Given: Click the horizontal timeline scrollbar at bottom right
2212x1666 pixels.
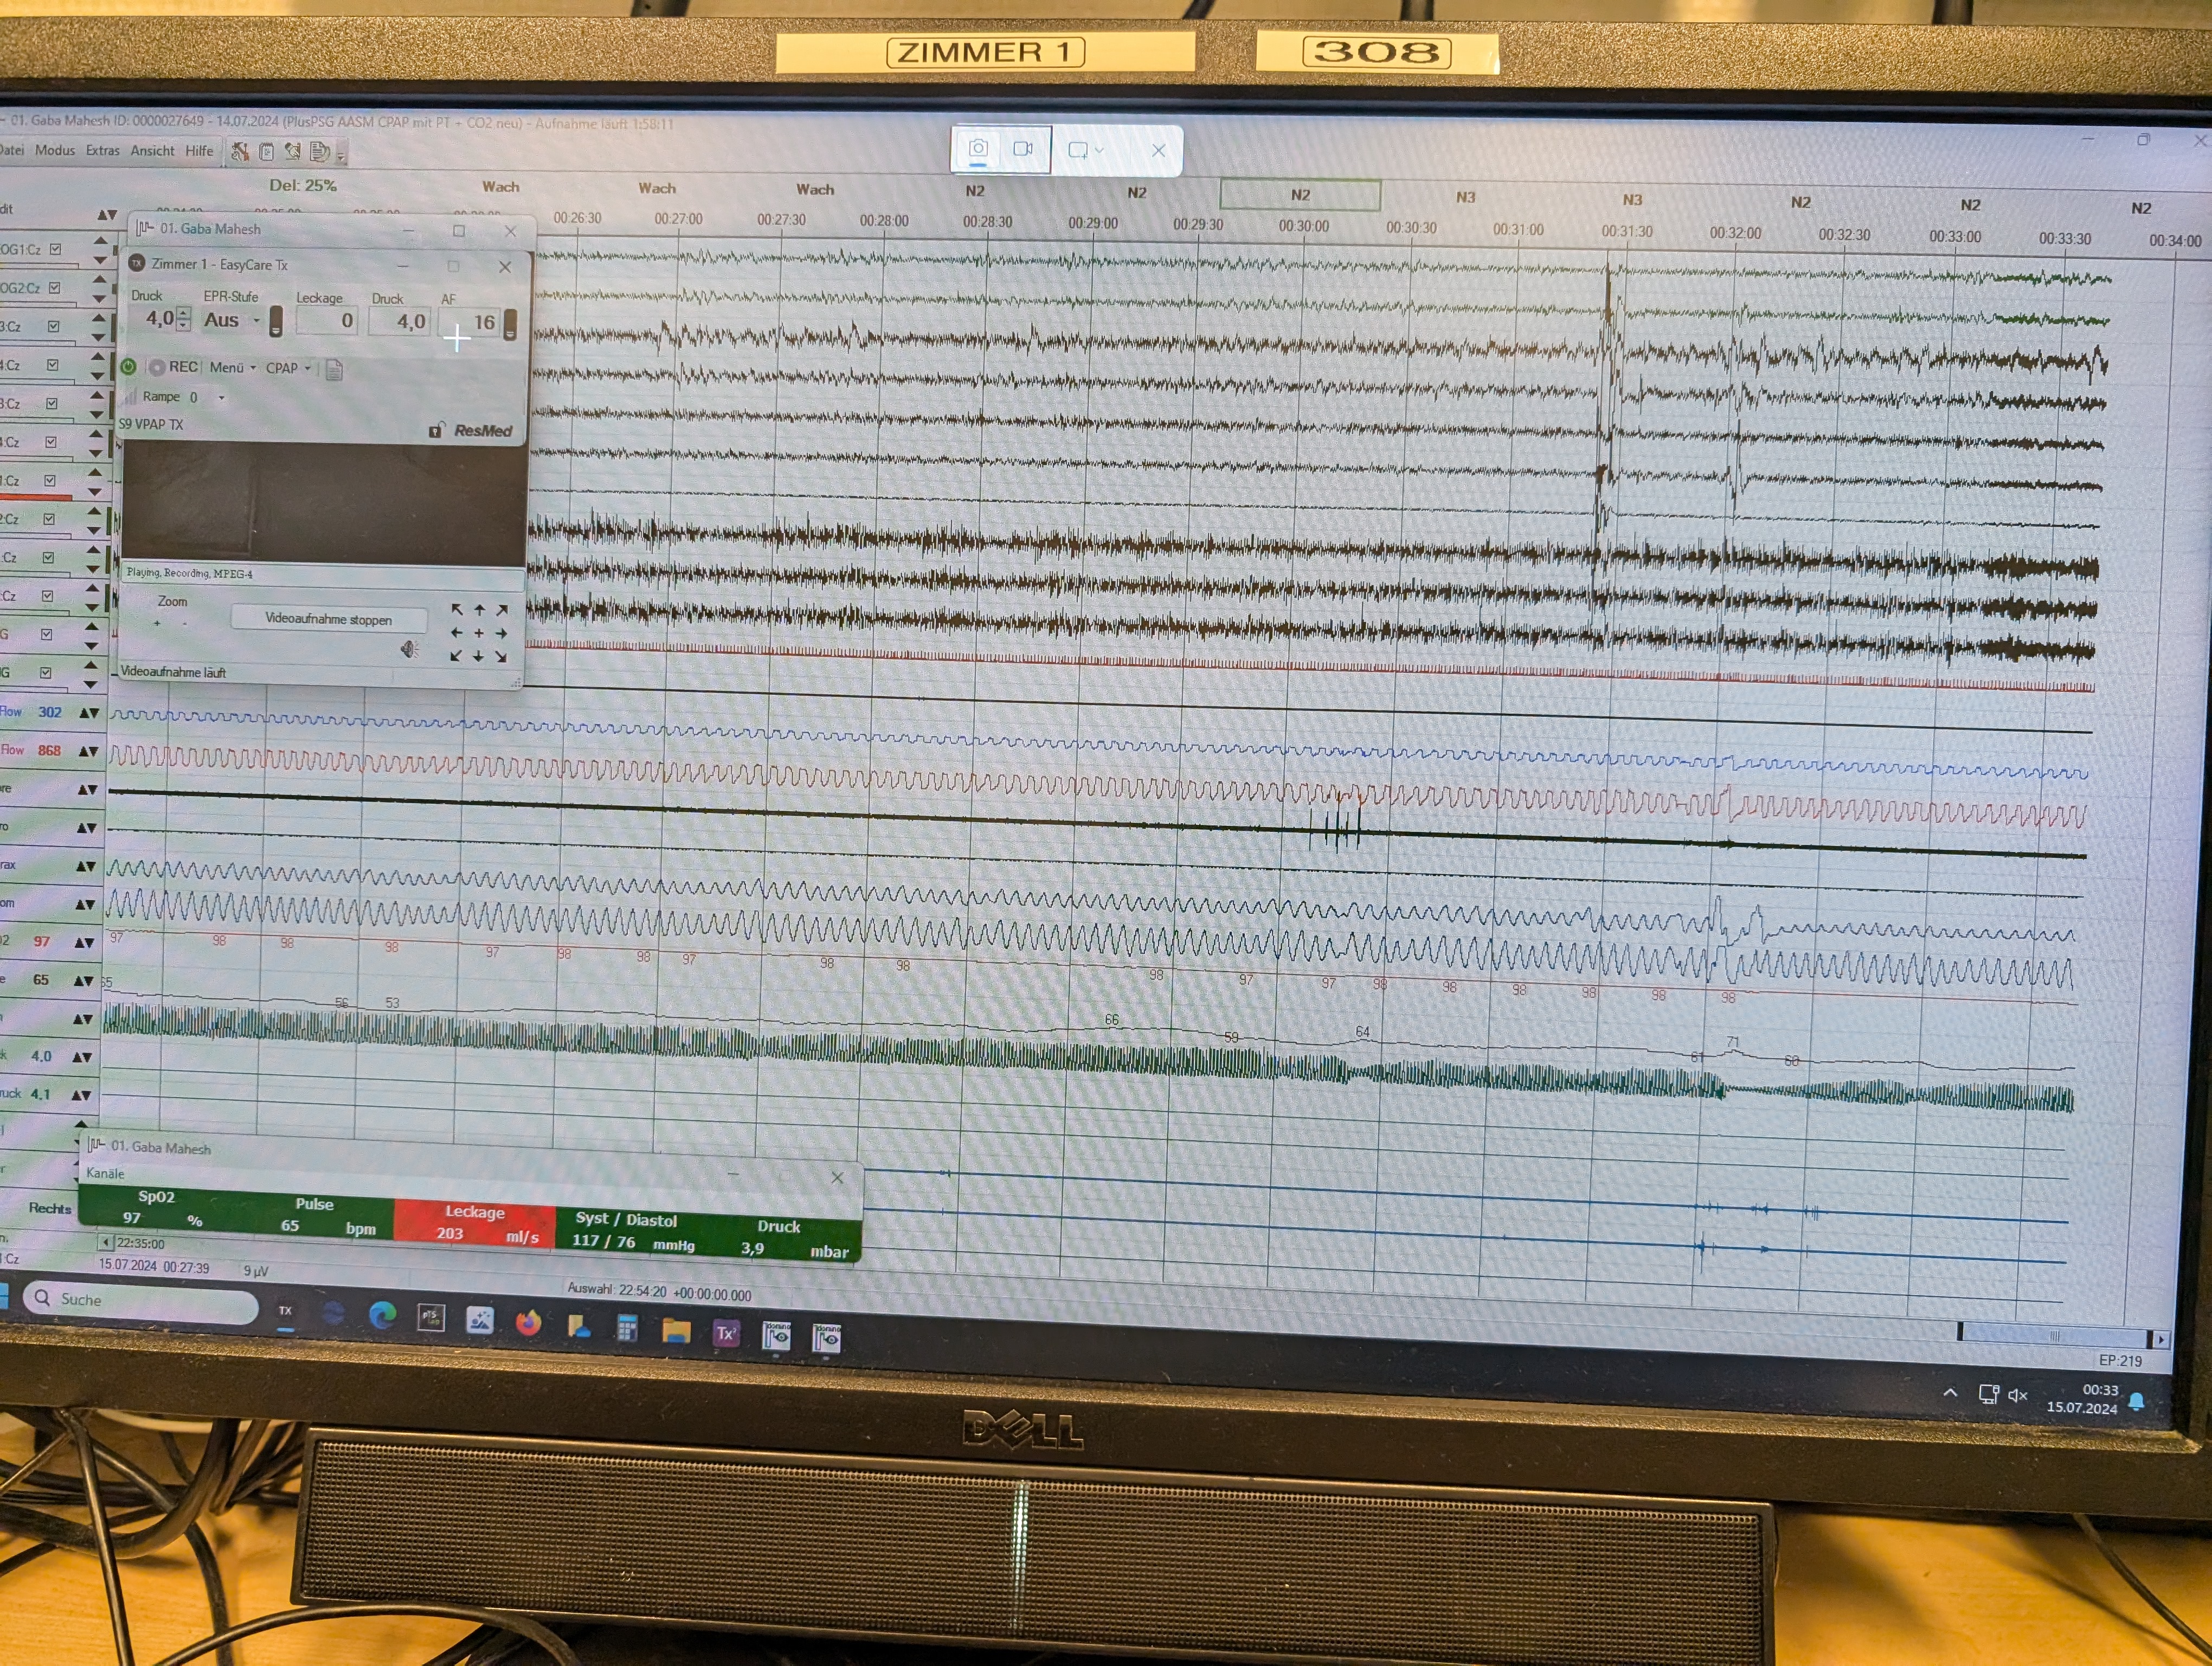Looking at the screenshot, I should coord(2054,1337).
